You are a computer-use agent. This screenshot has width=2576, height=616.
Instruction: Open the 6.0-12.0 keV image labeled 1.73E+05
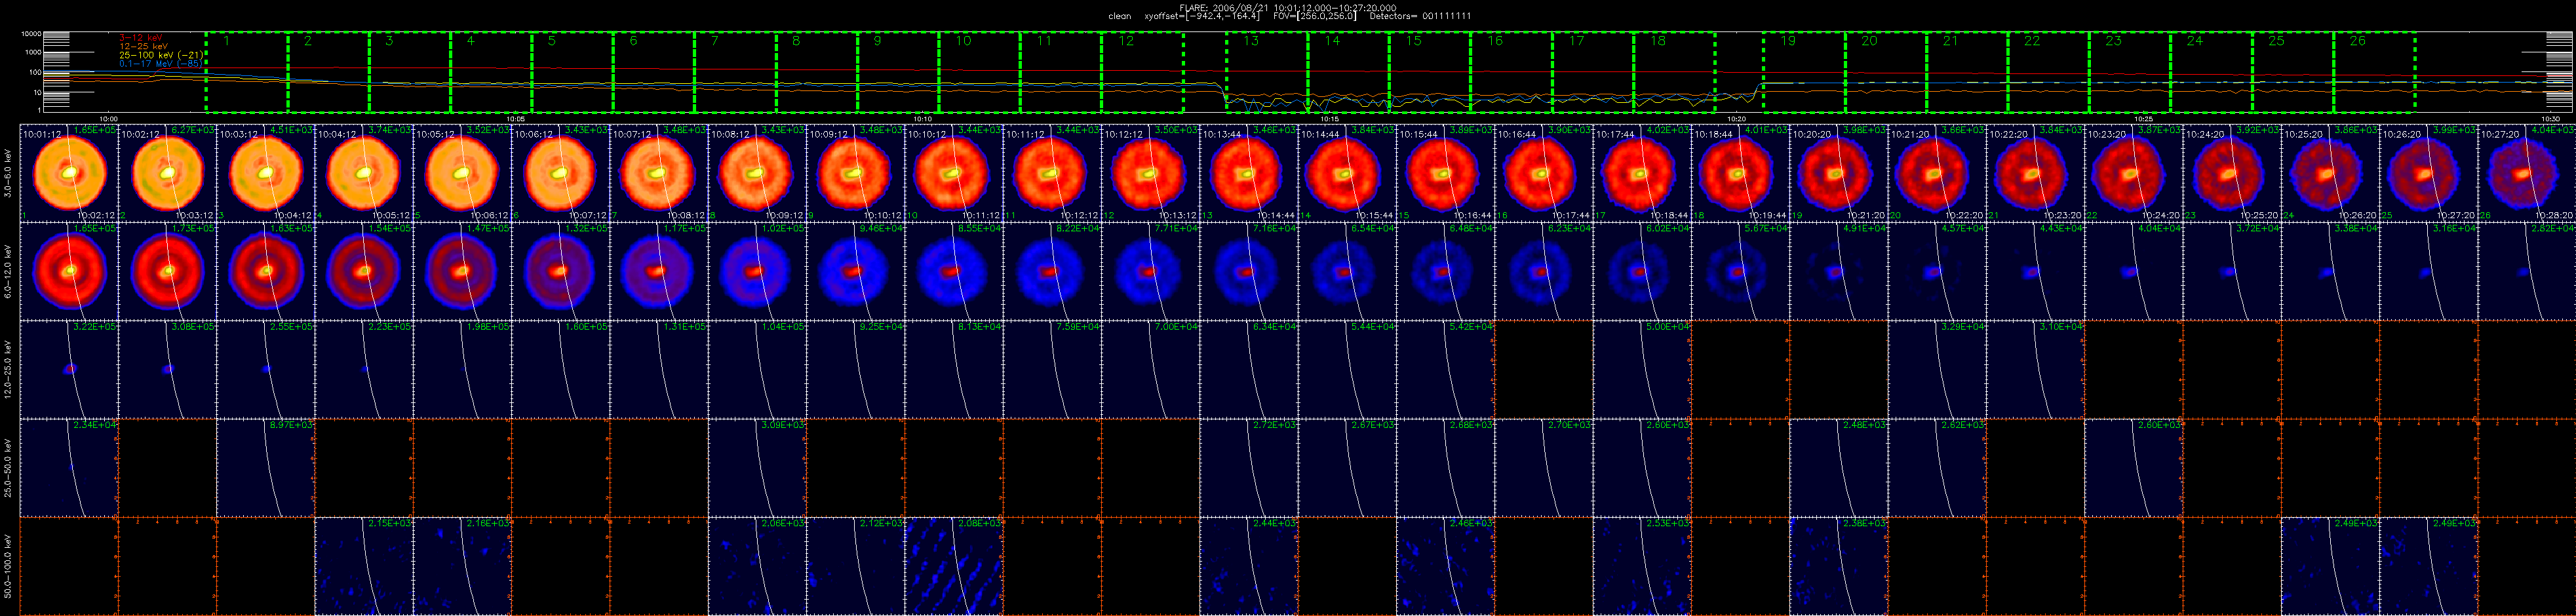(x=167, y=270)
